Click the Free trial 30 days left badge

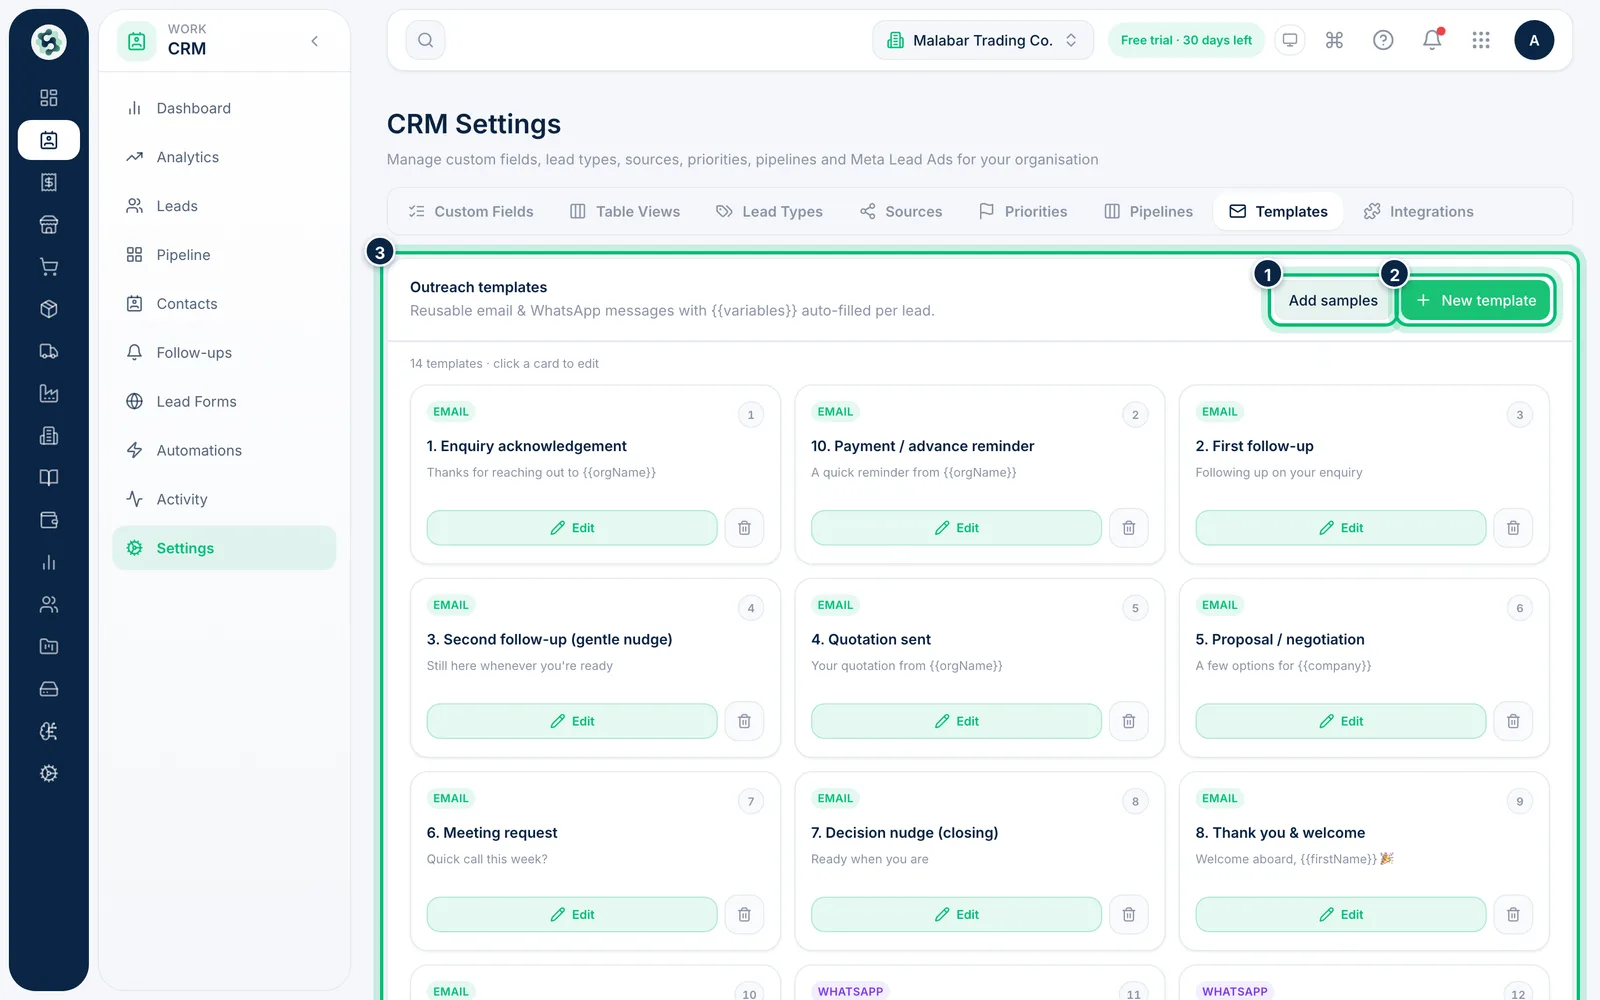click(1186, 40)
